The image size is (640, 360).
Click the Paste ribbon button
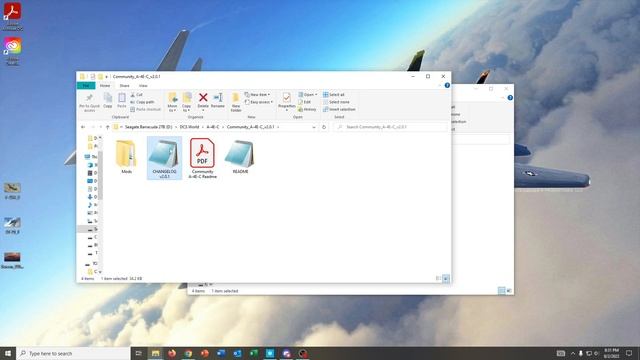[122, 101]
